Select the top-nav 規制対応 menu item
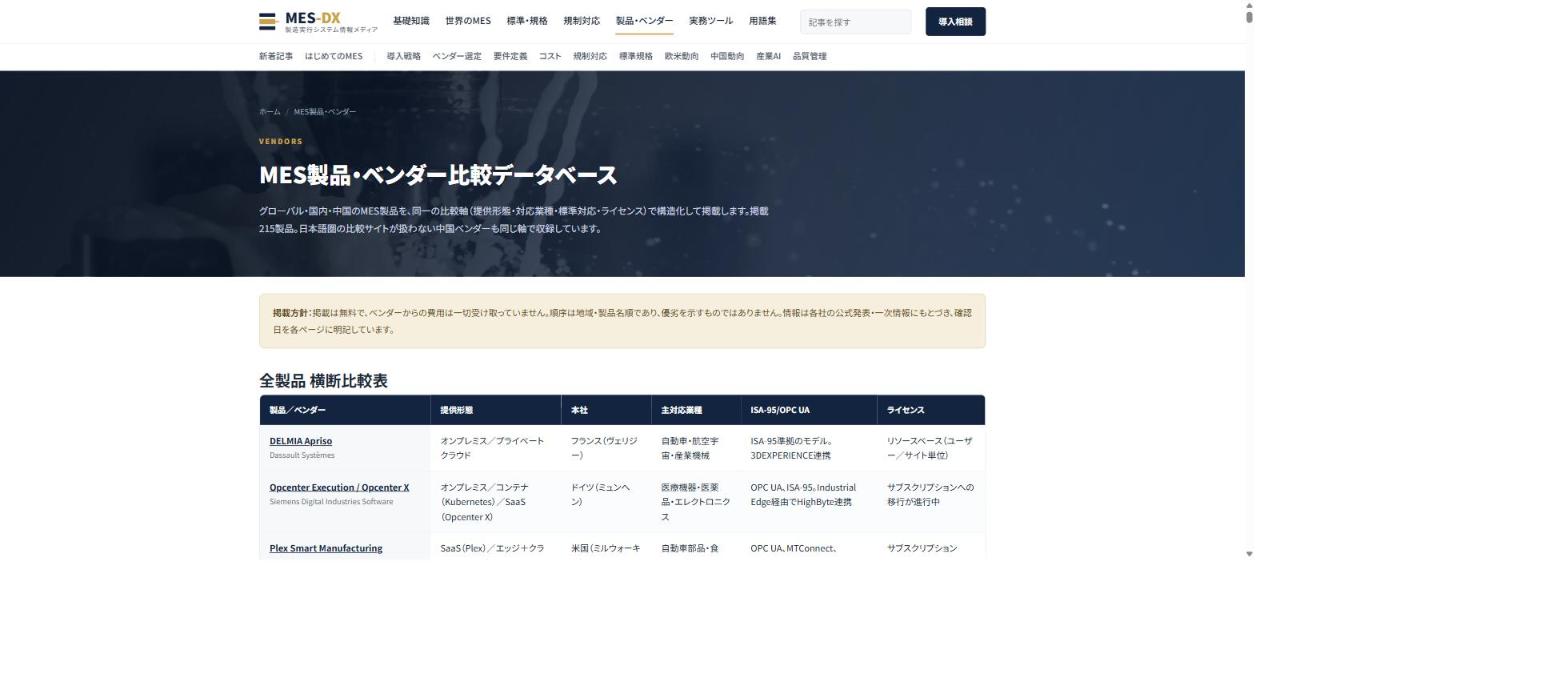The image size is (1568, 698). tap(582, 21)
